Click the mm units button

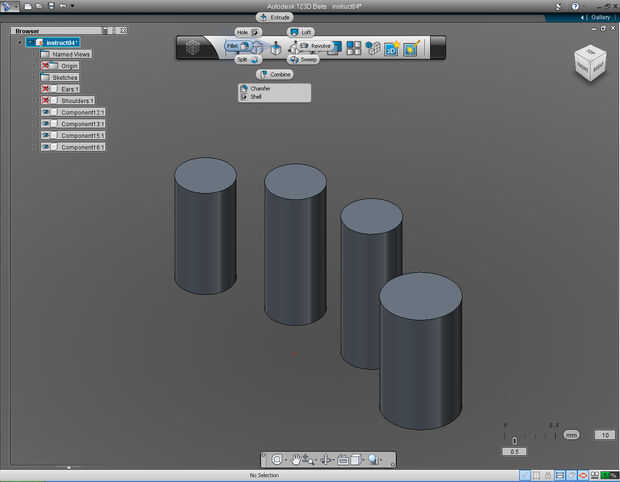(571, 435)
